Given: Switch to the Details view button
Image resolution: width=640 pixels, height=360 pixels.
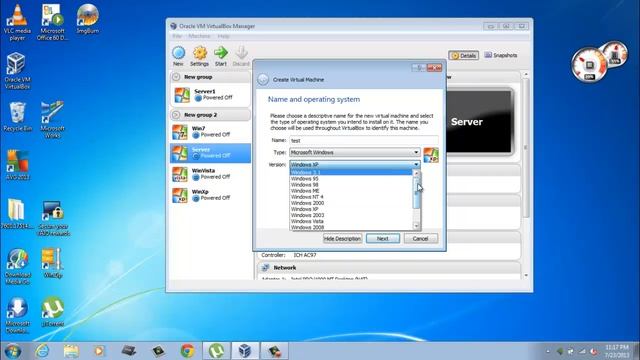Looking at the screenshot, I should [464, 56].
